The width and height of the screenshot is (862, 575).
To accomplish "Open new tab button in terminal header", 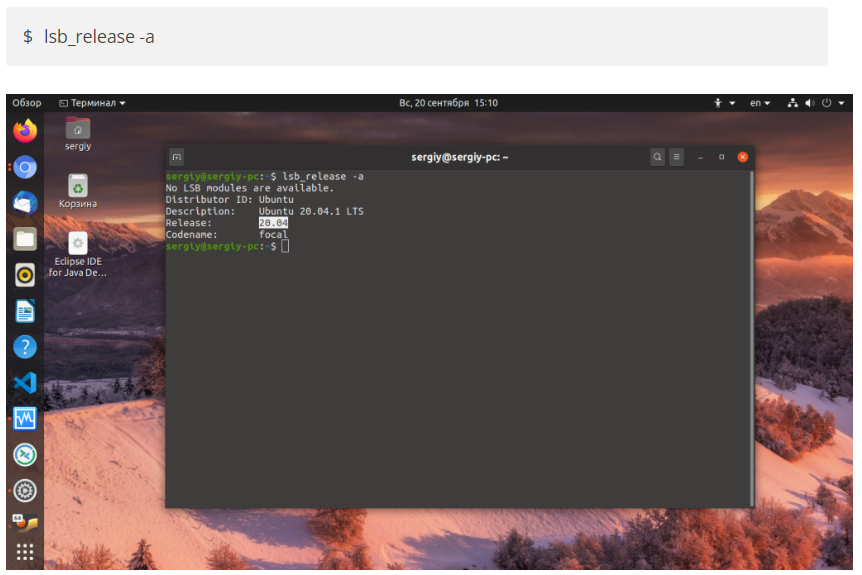I will (x=176, y=157).
